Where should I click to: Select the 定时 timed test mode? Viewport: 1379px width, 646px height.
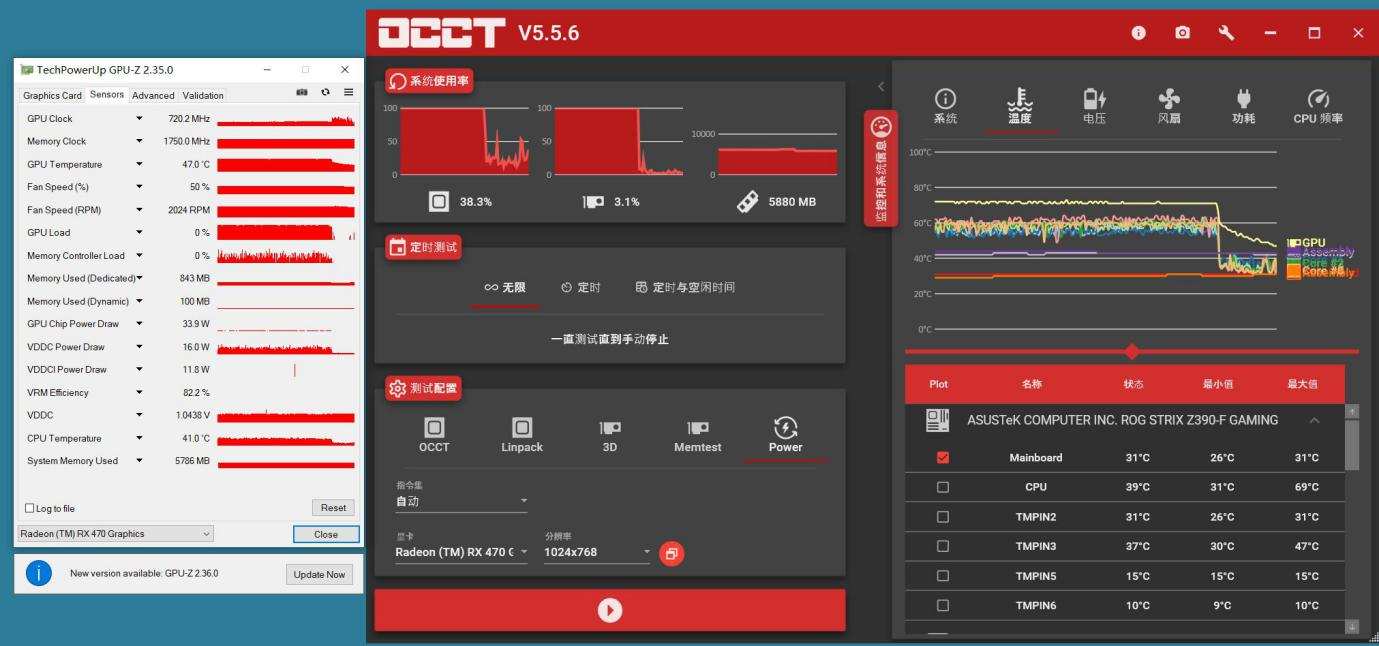[580, 287]
